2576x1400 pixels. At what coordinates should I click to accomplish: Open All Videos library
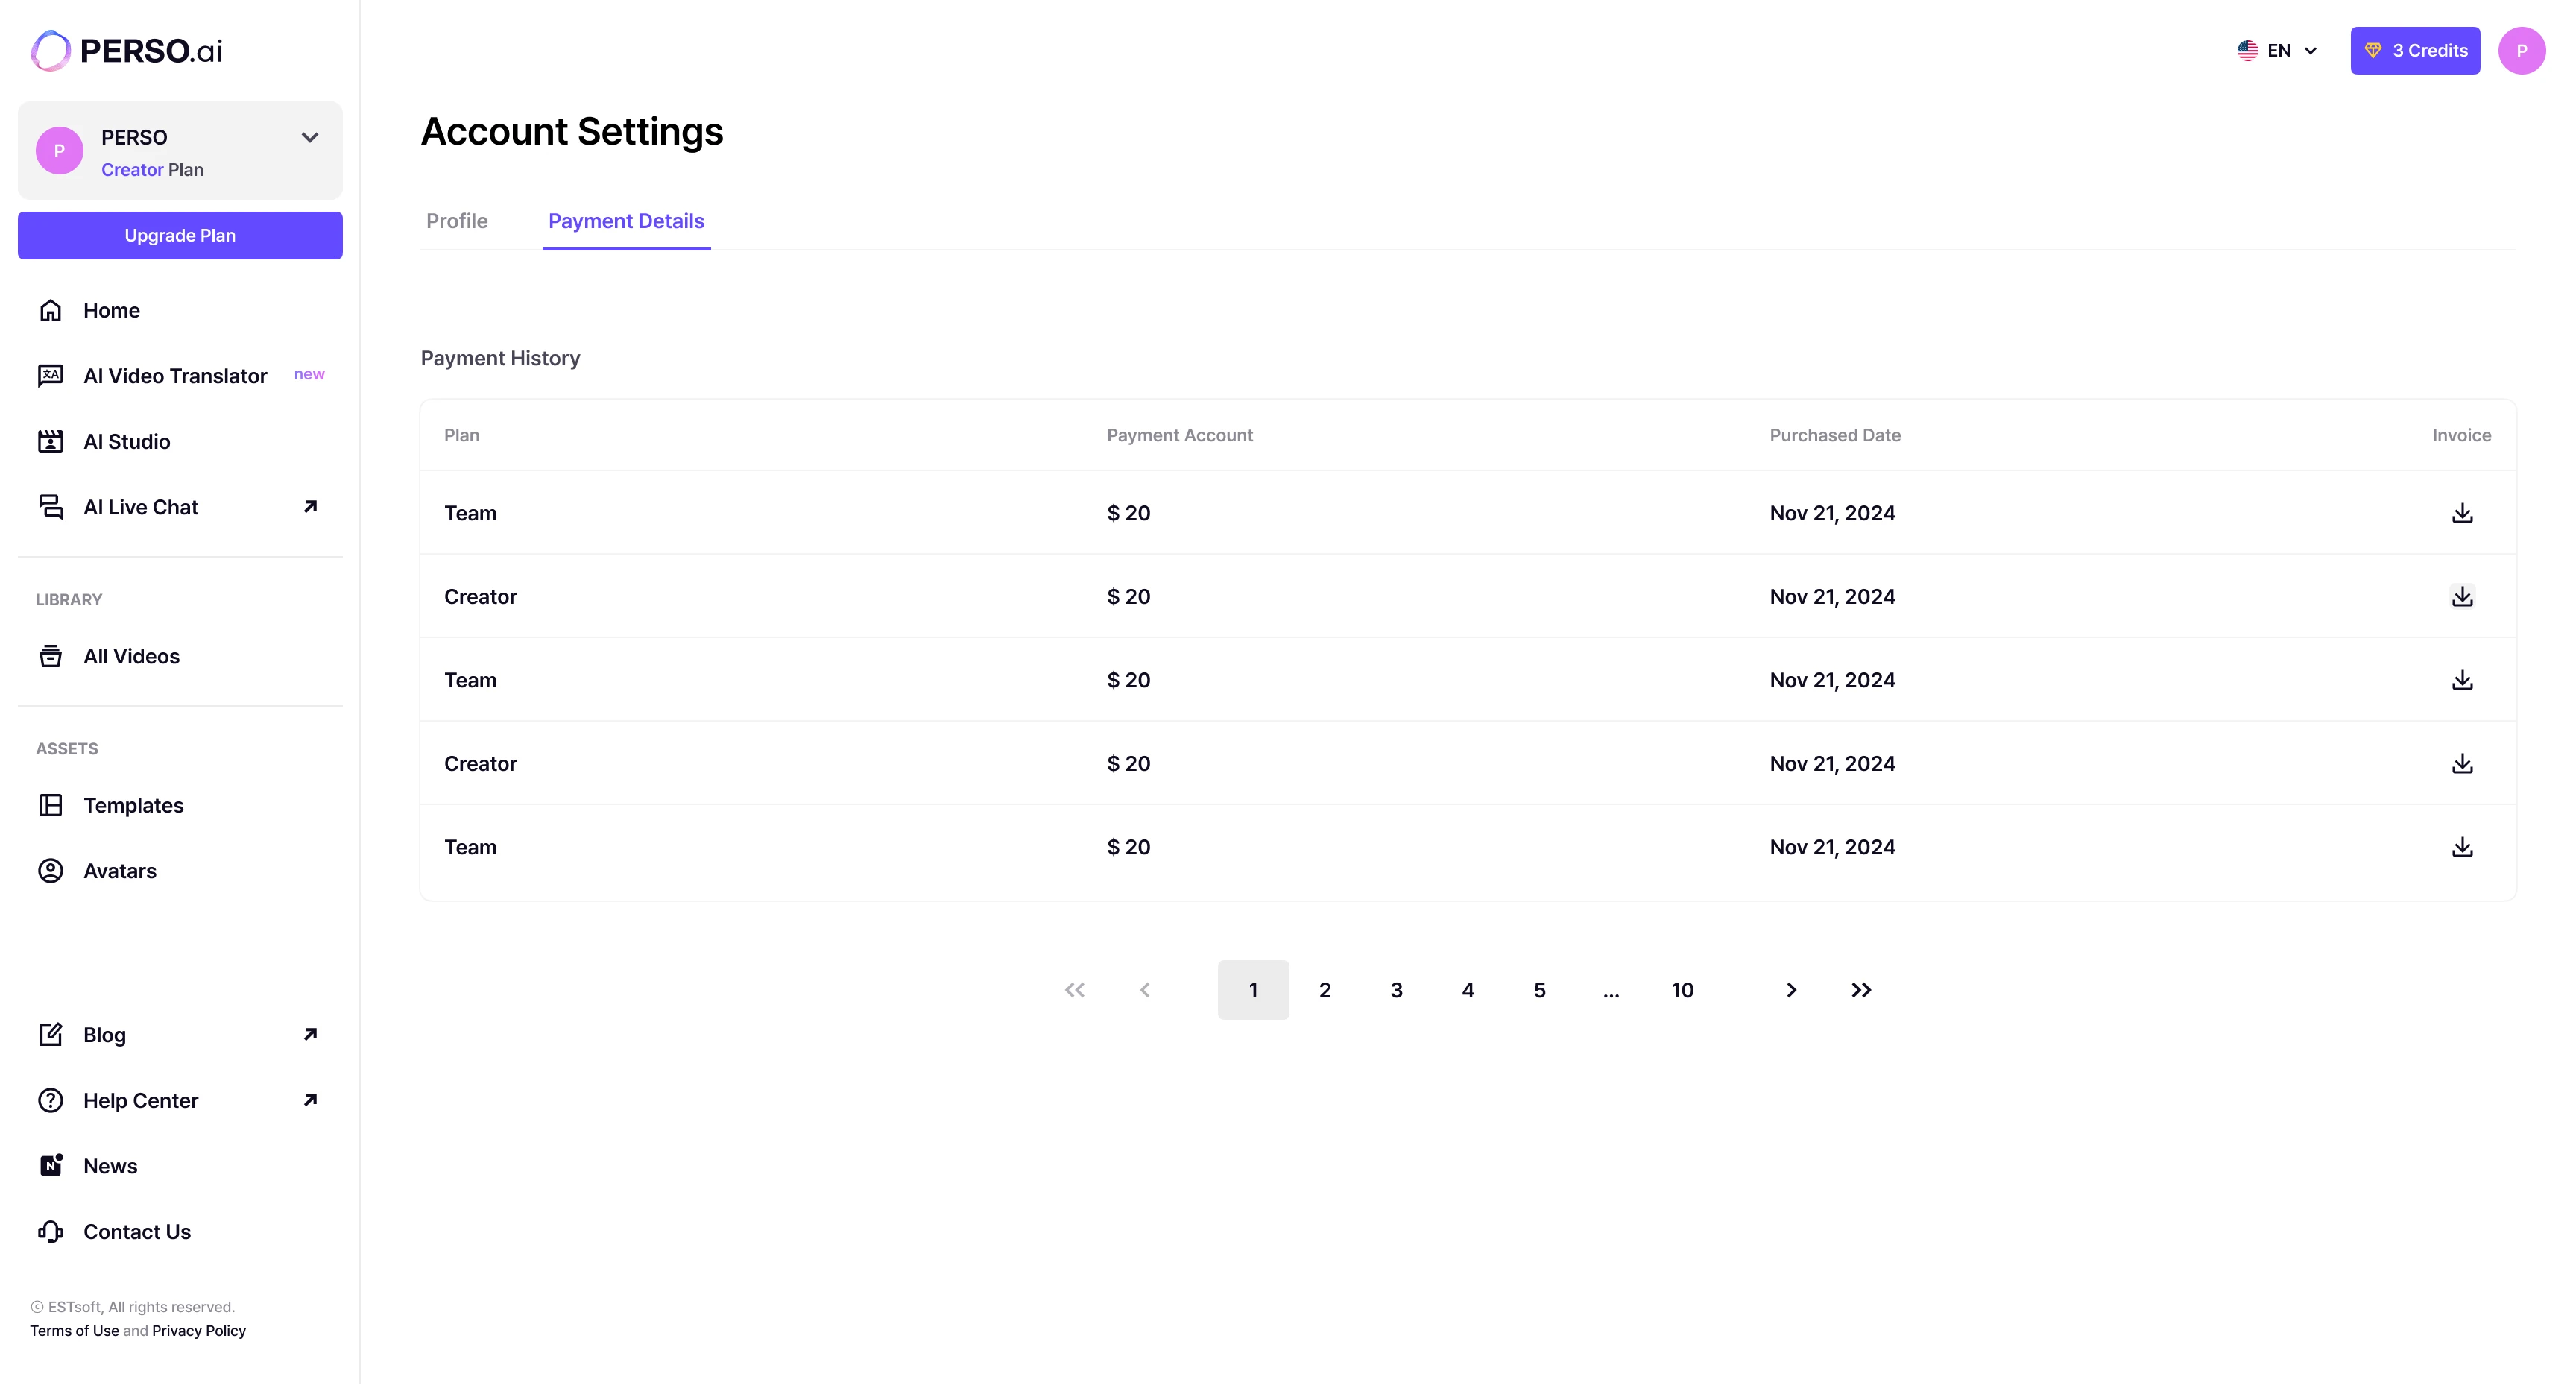pyautogui.click(x=180, y=656)
